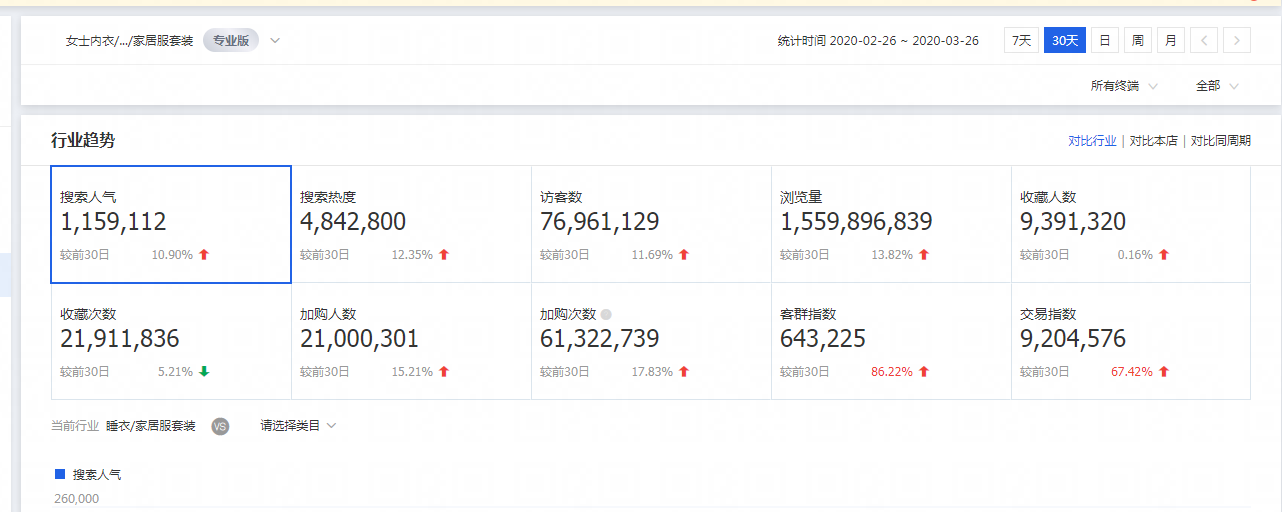Select the 访客数 metric card
Image resolution: width=1282 pixels, height=512 pixels.
point(651,224)
